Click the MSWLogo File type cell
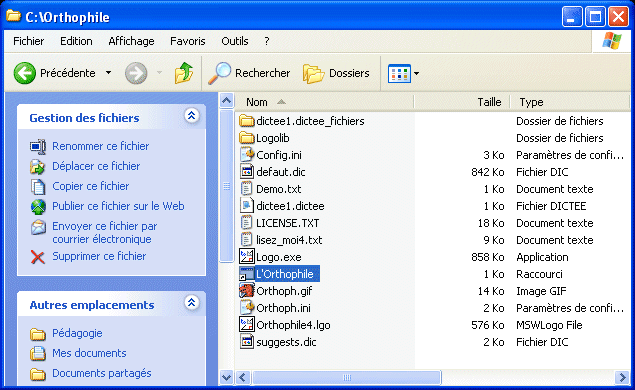The image size is (635, 390). tap(549, 325)
